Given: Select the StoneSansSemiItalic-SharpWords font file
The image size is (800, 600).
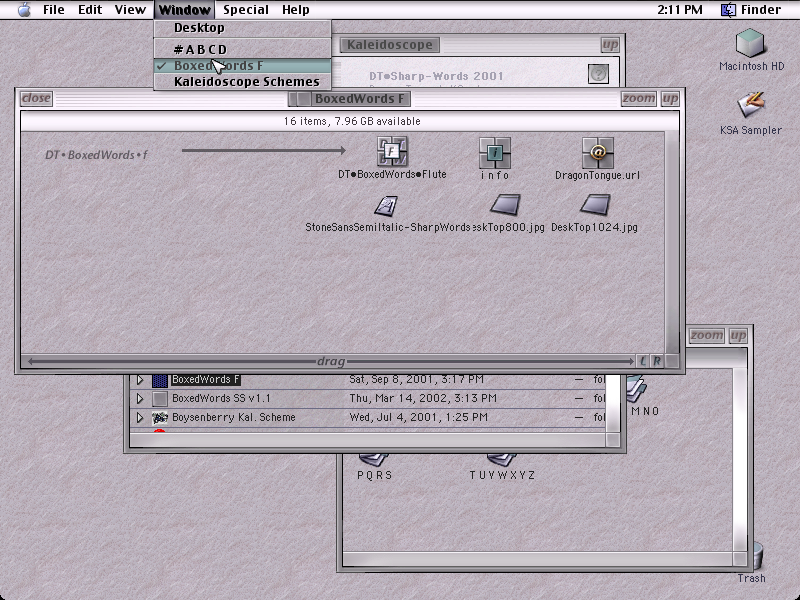Looking at the screenshot, I should [386, 206].
